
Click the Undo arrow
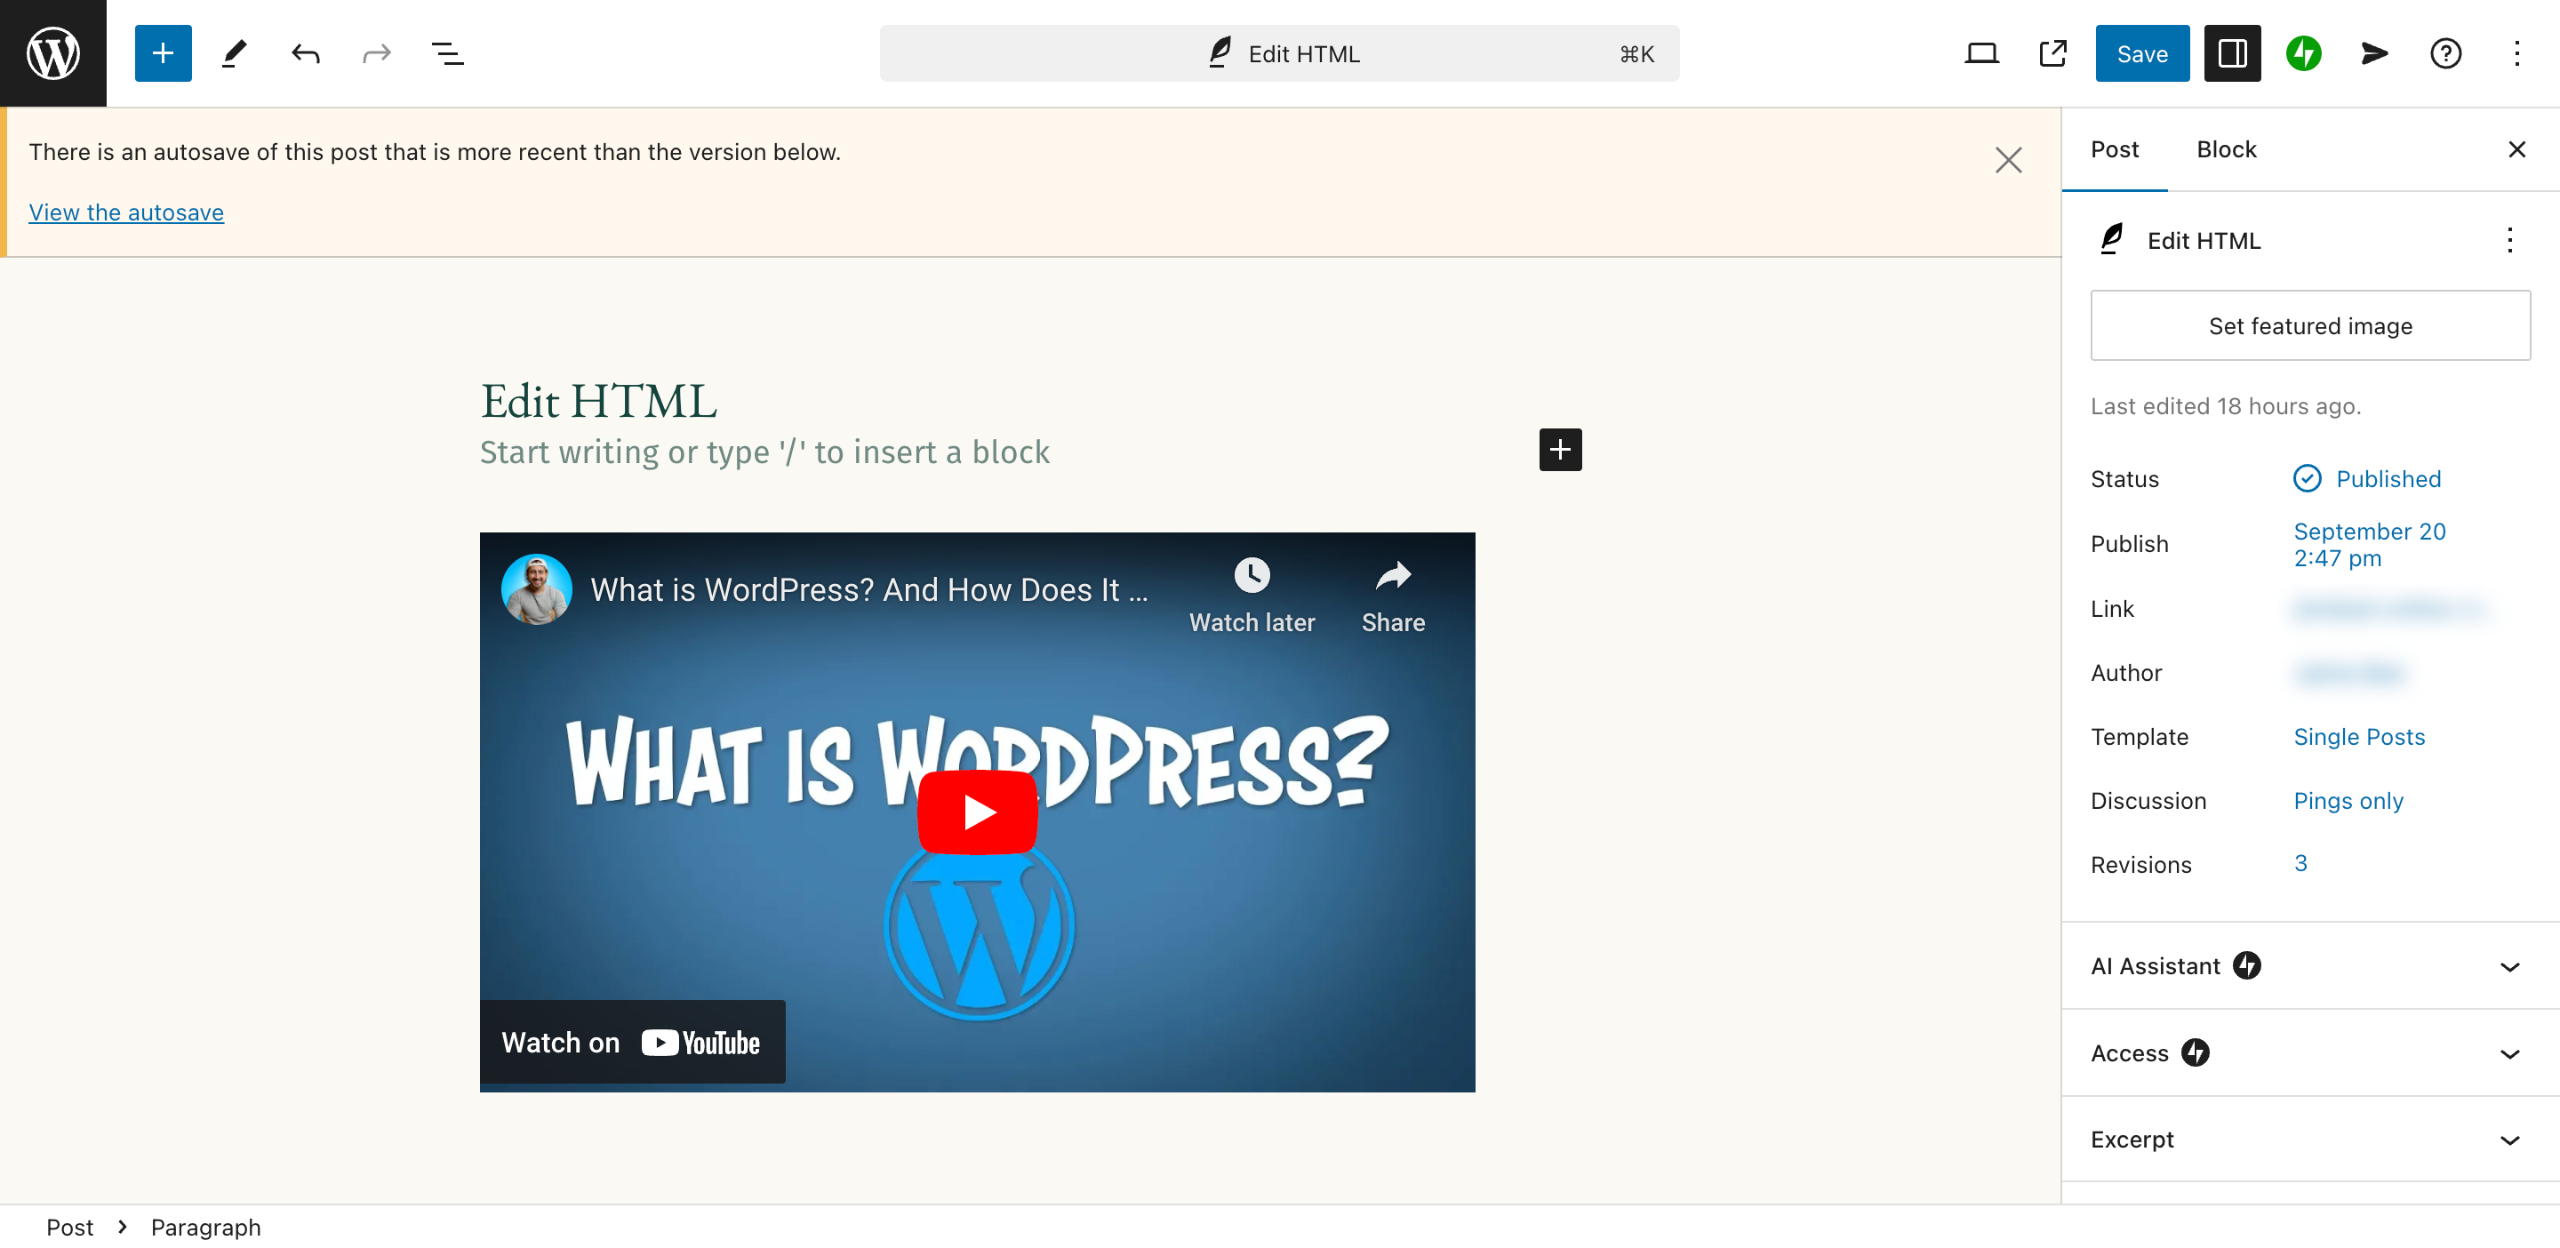point(305,53)
